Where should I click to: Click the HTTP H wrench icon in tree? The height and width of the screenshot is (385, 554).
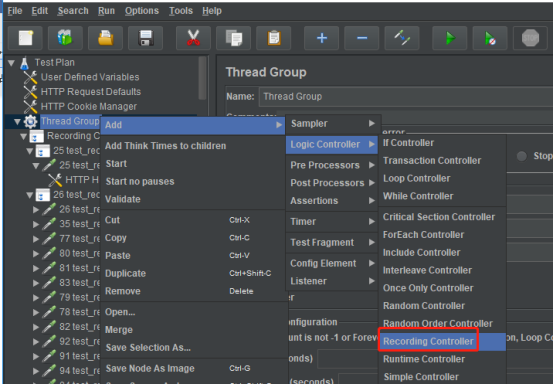click(x=55, y=180)
